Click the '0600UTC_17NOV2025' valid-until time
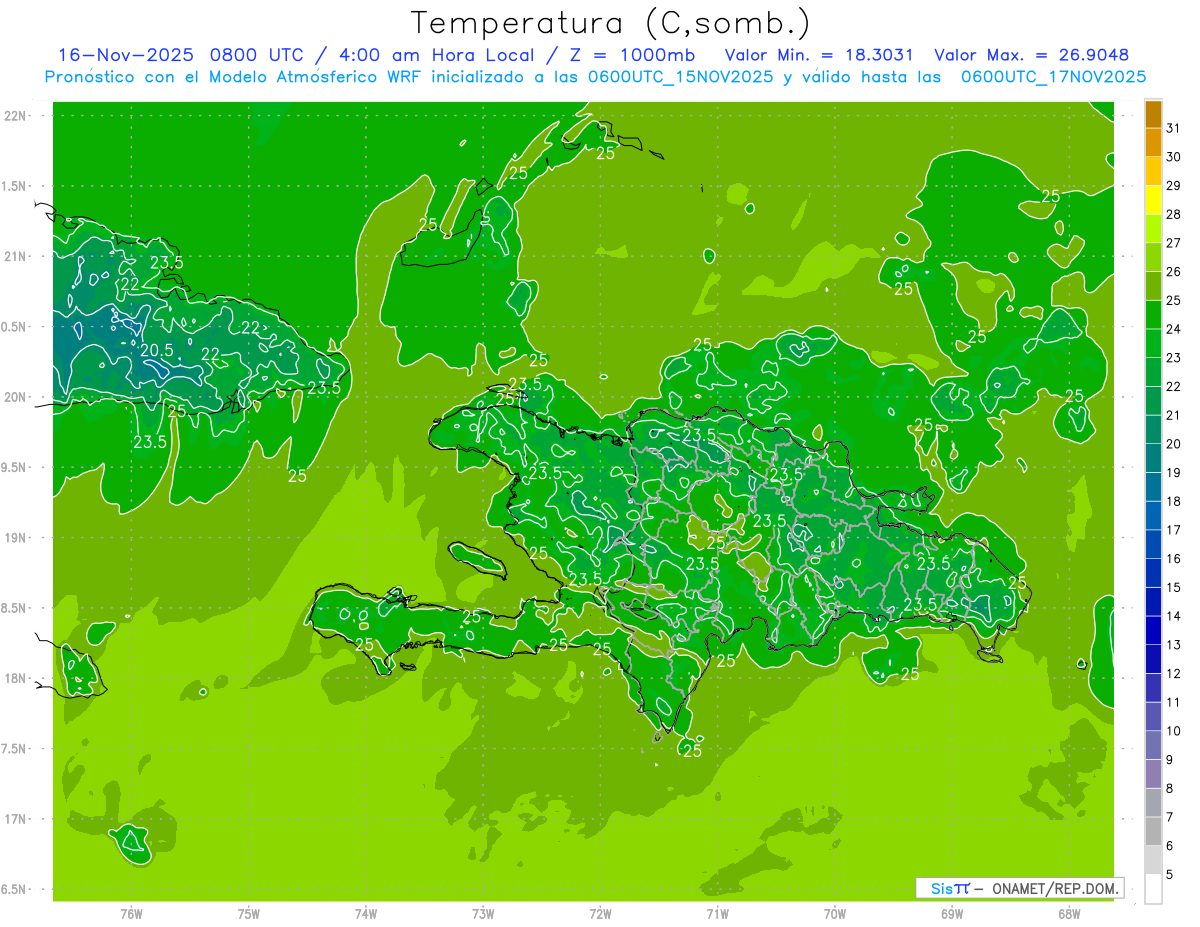This screenshot has height=927, width=1200. [x=1053, y=77]
